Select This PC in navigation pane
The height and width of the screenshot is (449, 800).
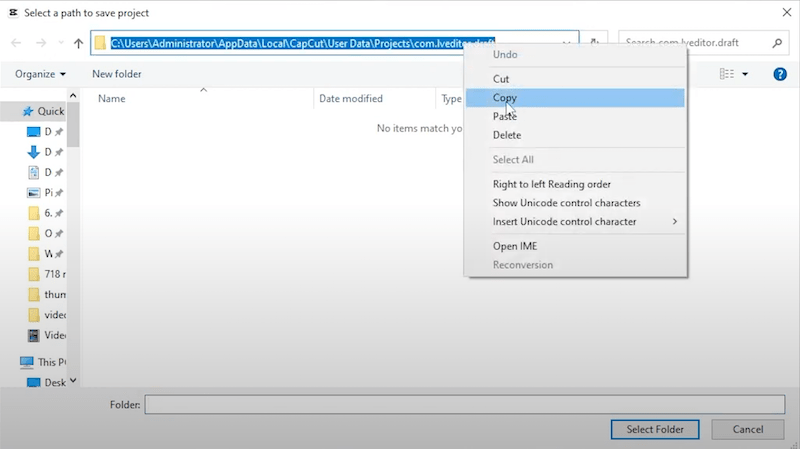point(43,362)
